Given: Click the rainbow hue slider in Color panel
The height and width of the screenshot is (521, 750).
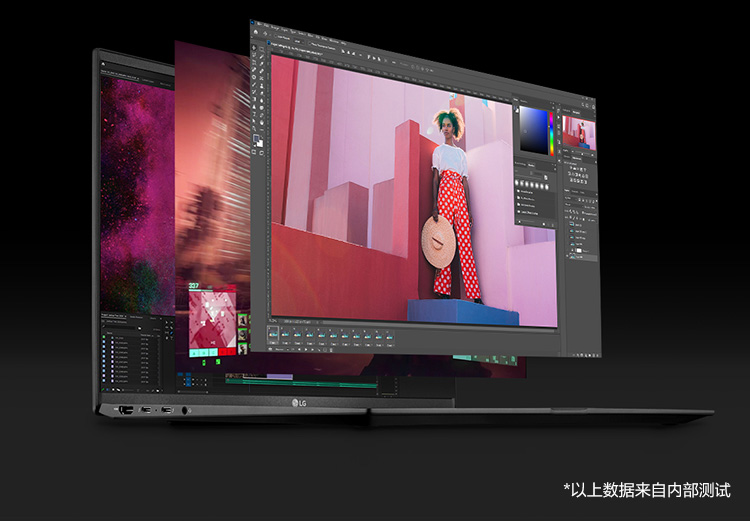Looking at the screenshot, I should coord(551,133).
